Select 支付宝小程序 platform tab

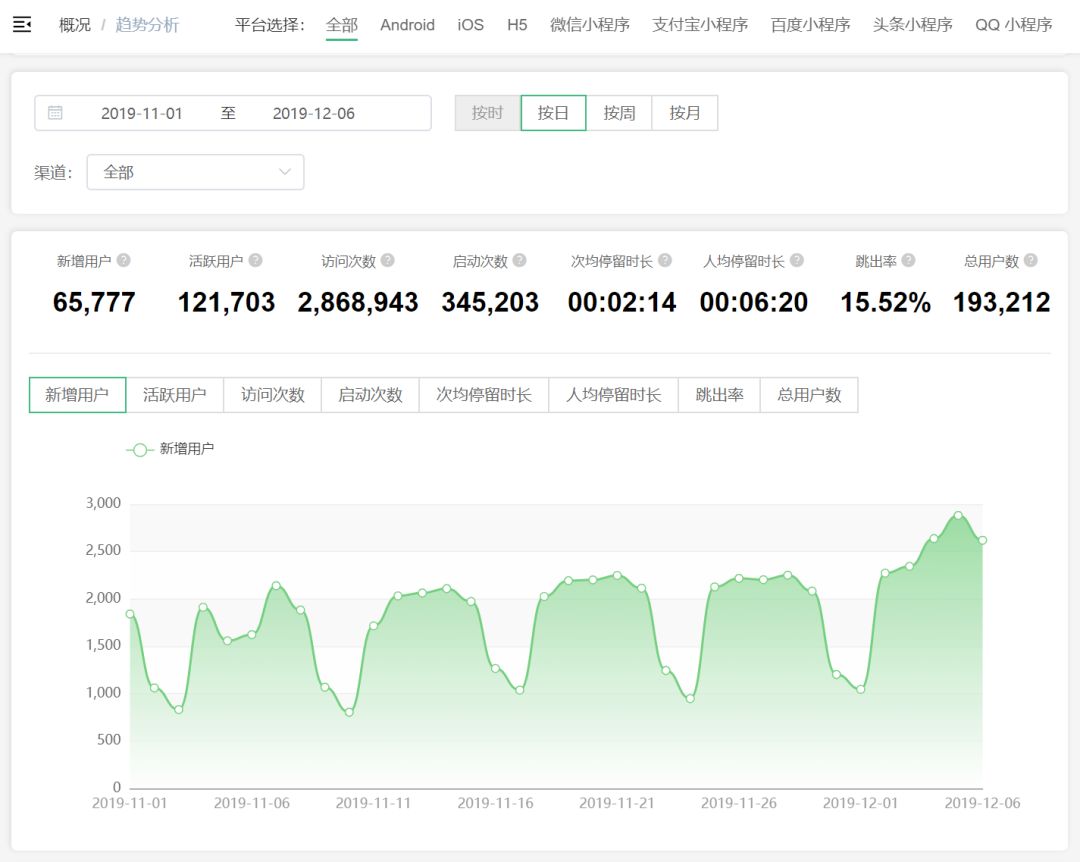[x=700, y=25]
